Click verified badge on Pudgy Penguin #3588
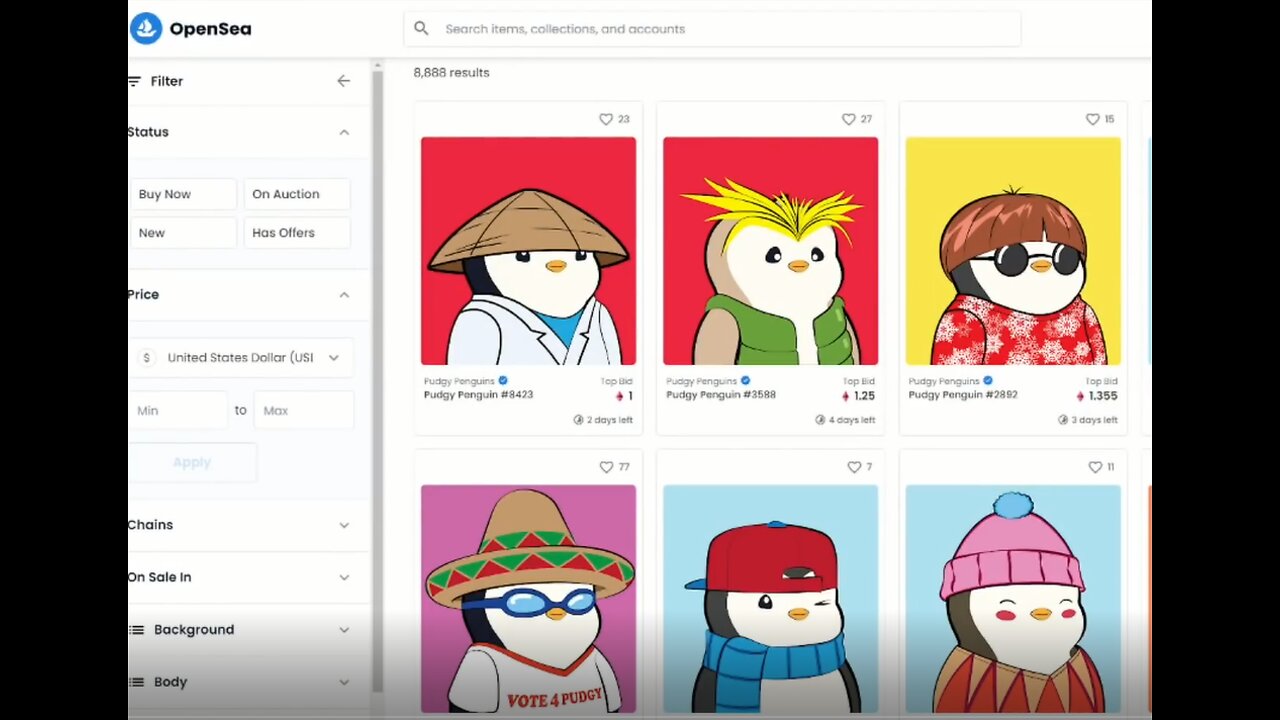Image resolution: width=1280 pixels, height=720 pixels. 746,381
